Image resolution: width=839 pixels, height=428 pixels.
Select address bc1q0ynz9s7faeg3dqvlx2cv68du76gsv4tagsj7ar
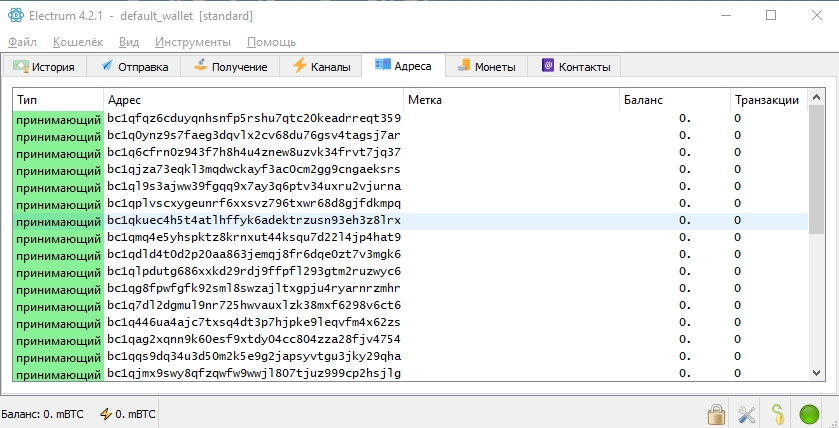coord(254,135)
